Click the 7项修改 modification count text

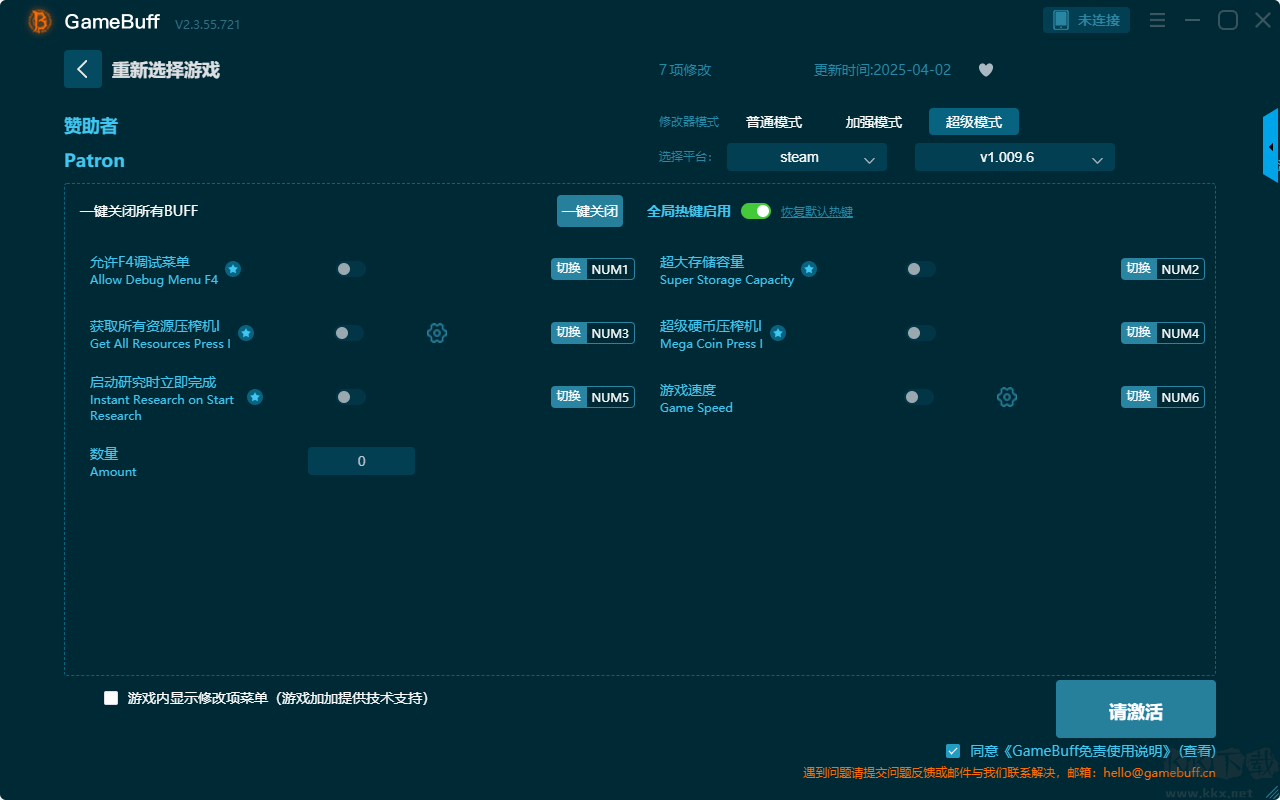[685, 70]
